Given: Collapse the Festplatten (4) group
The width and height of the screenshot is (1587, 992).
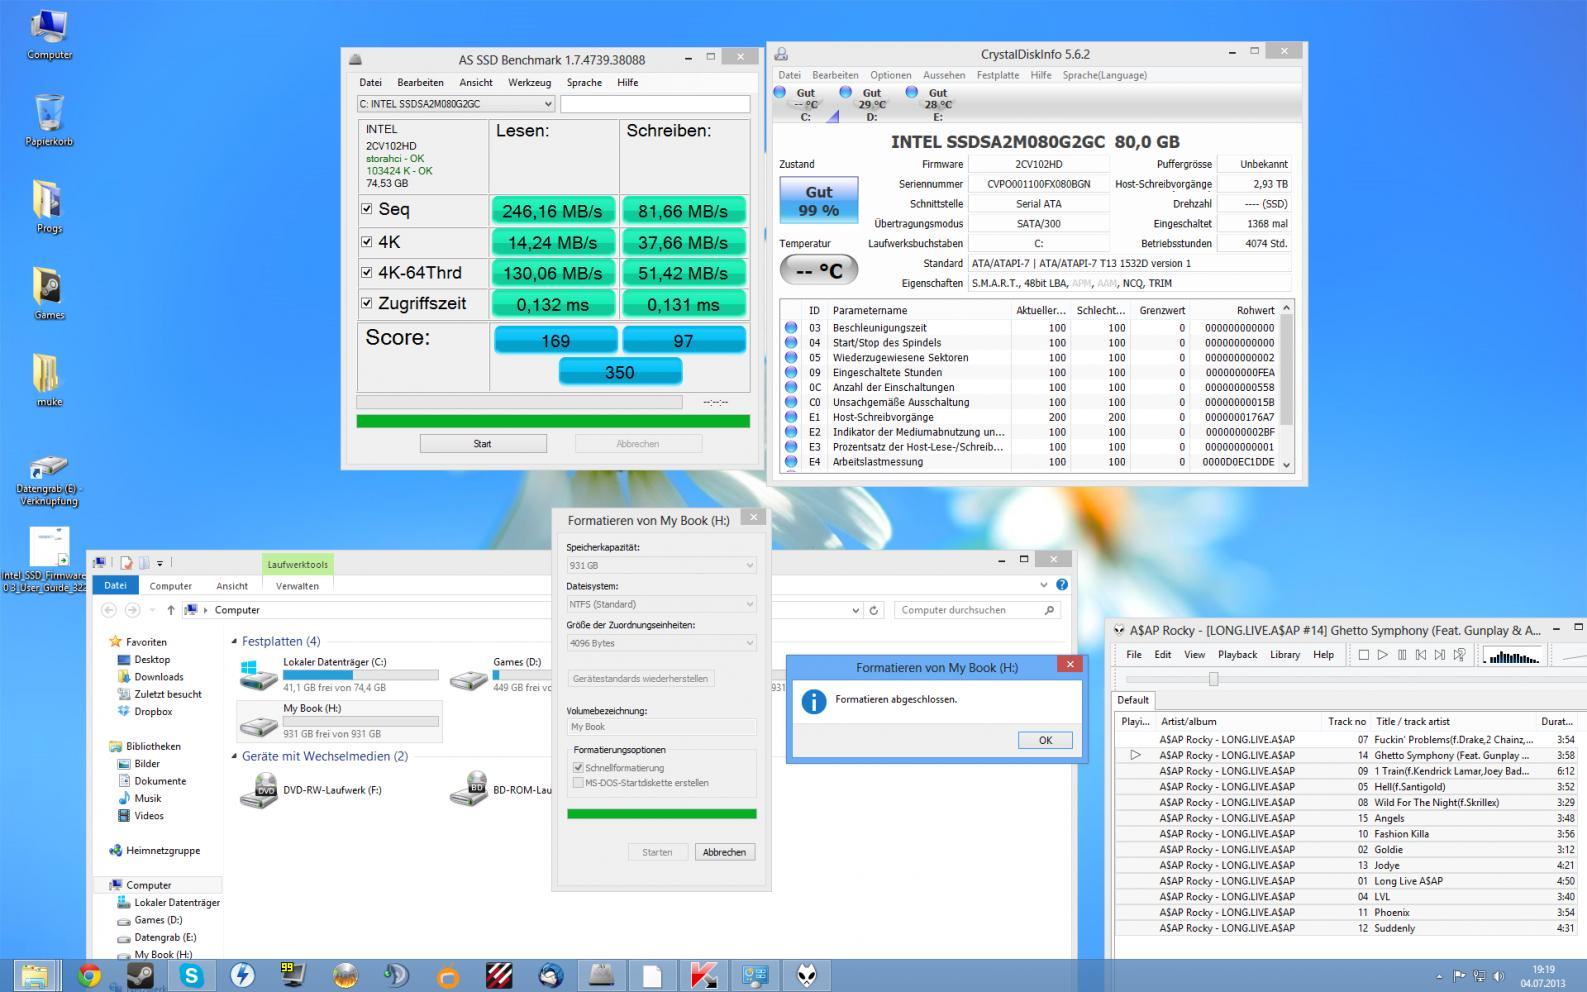Looking at the screenshot, I should [235, 641].
